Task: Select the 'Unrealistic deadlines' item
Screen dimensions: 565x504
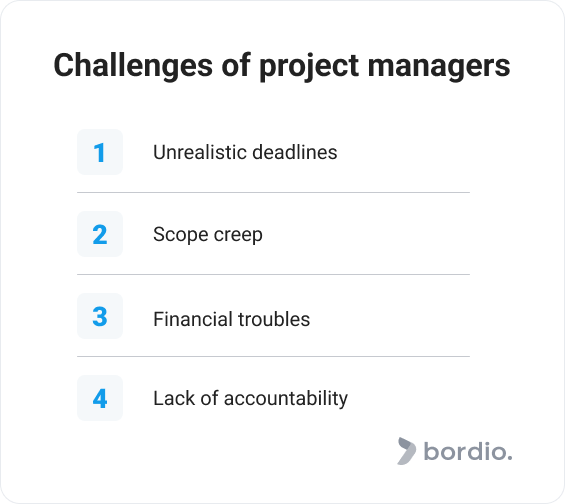Action: [x=245, y=152]
